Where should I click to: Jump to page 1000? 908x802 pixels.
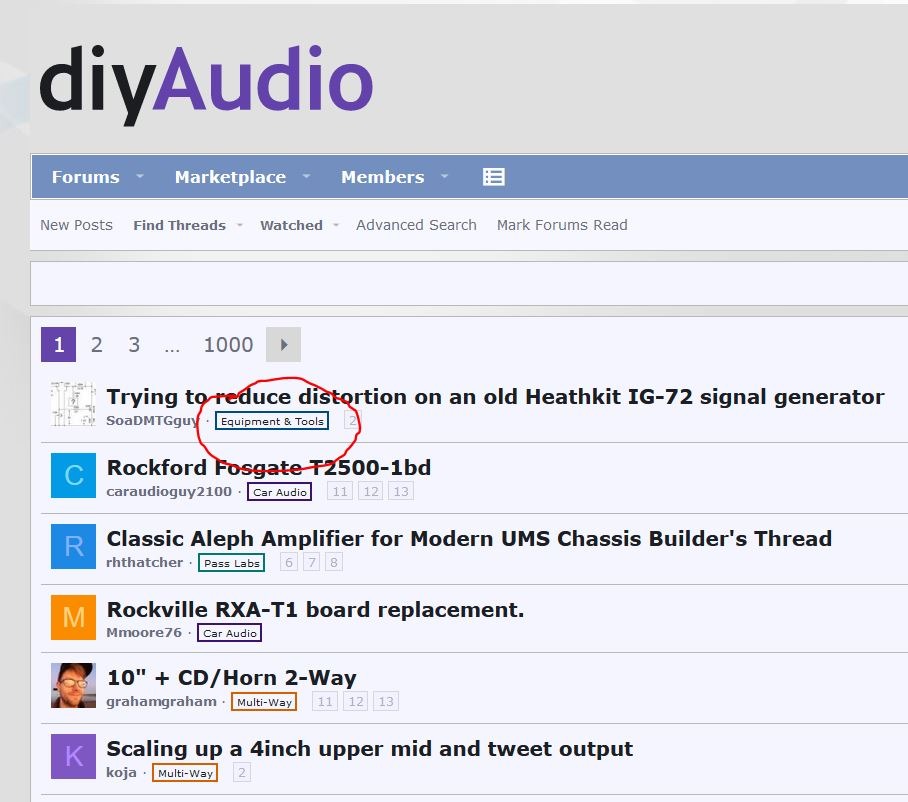coord(228,345)
